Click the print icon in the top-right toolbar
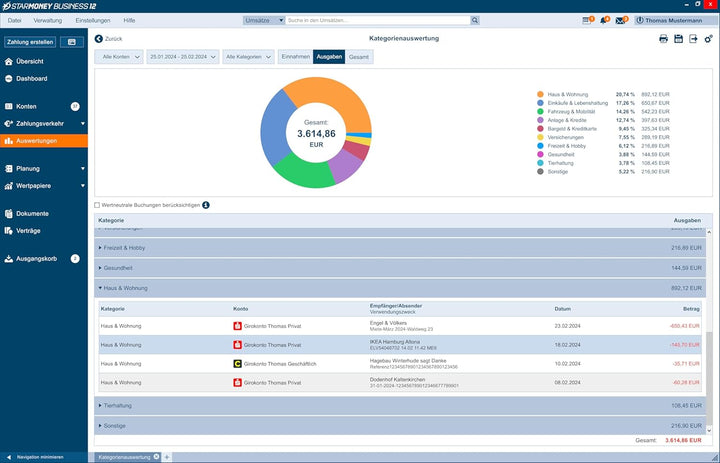This screenshot has width=720, height=463. point(663,39)
